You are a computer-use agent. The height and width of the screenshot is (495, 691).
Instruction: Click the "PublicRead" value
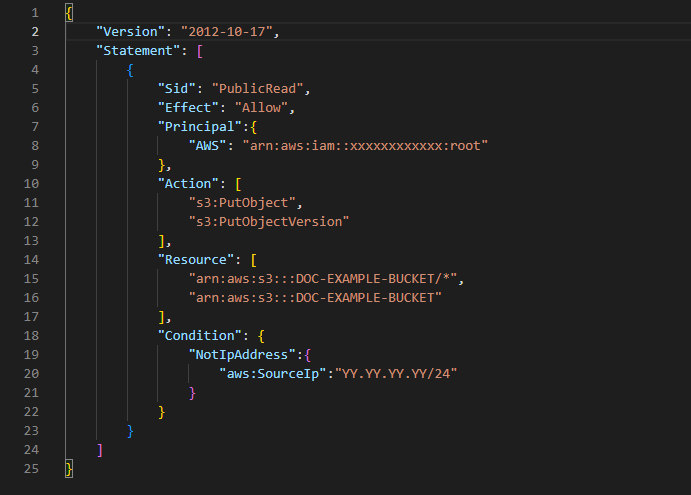(x=258, y=89)
